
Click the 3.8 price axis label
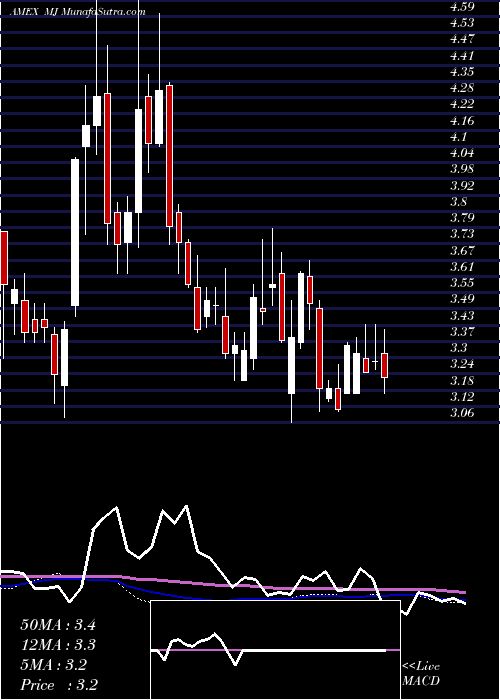(459, 201)
